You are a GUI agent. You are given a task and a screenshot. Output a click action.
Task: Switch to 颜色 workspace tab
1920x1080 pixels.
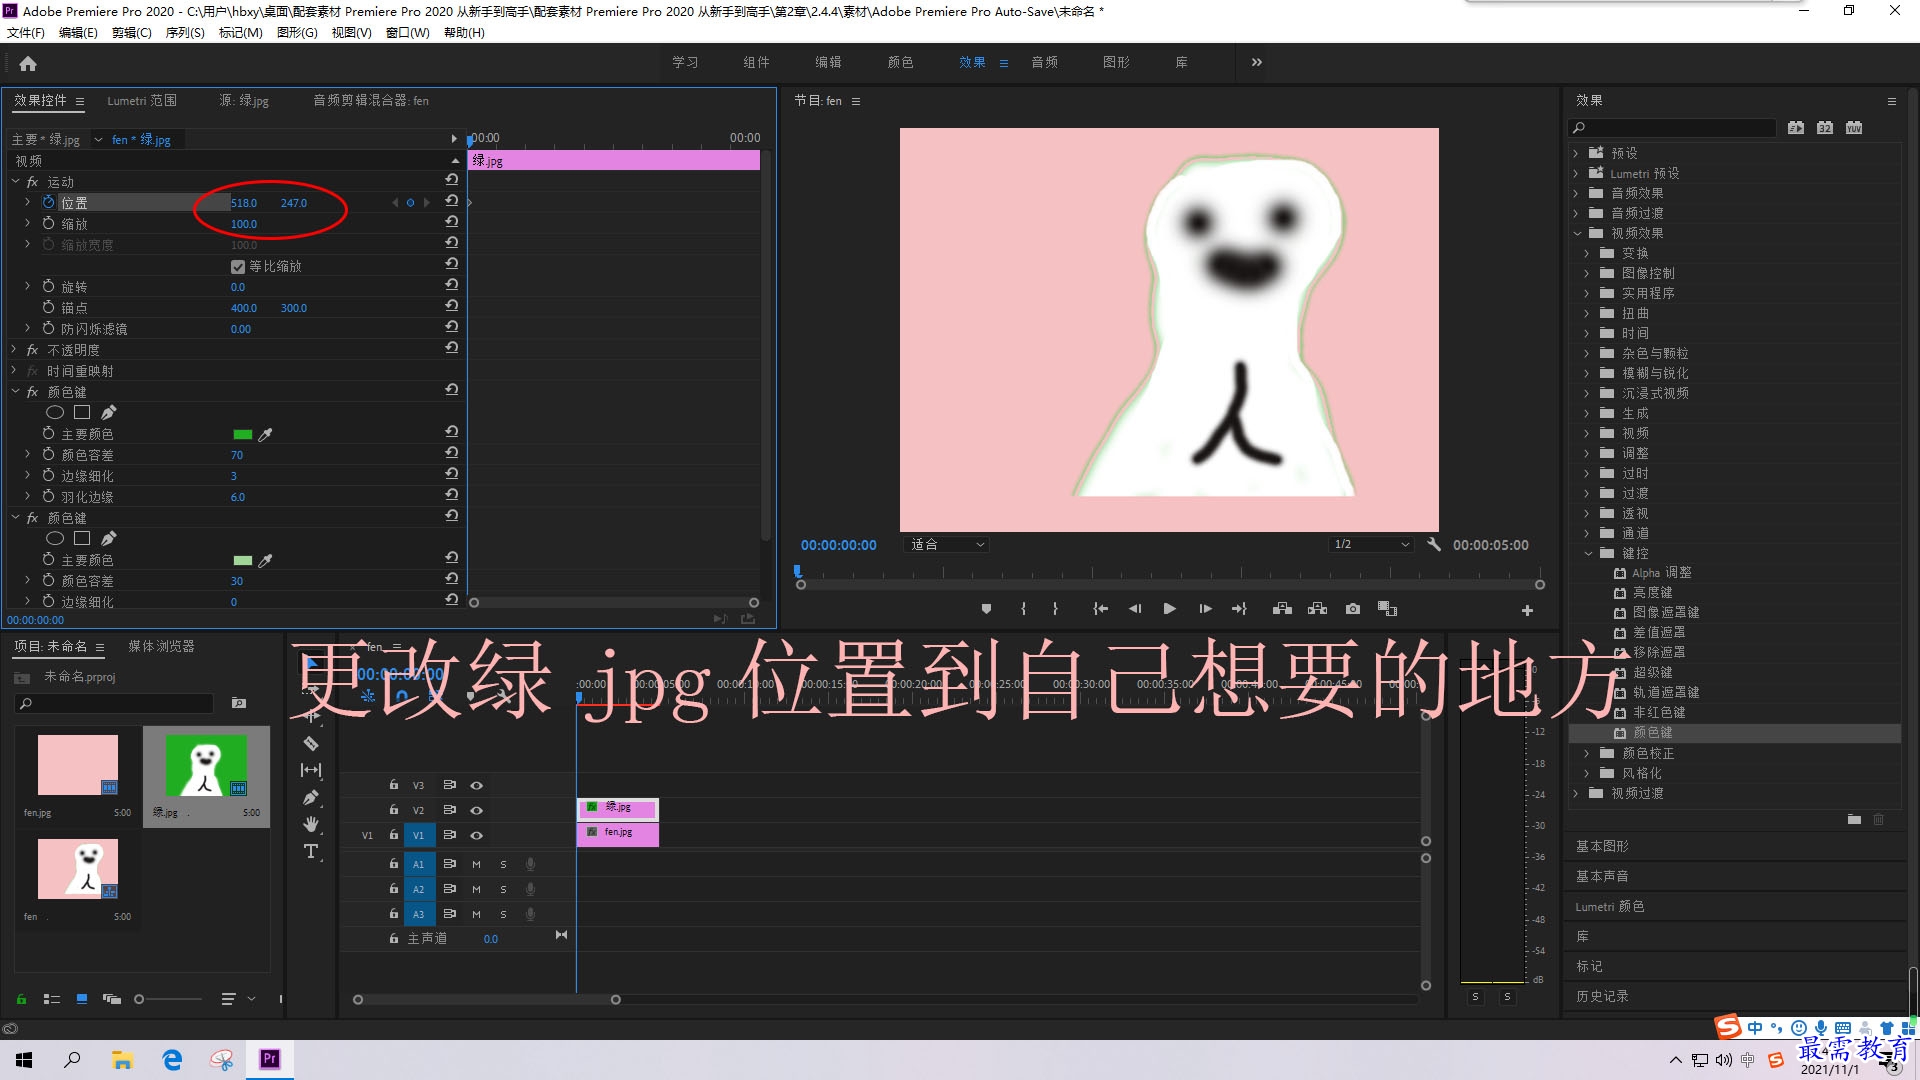[900, 62]
